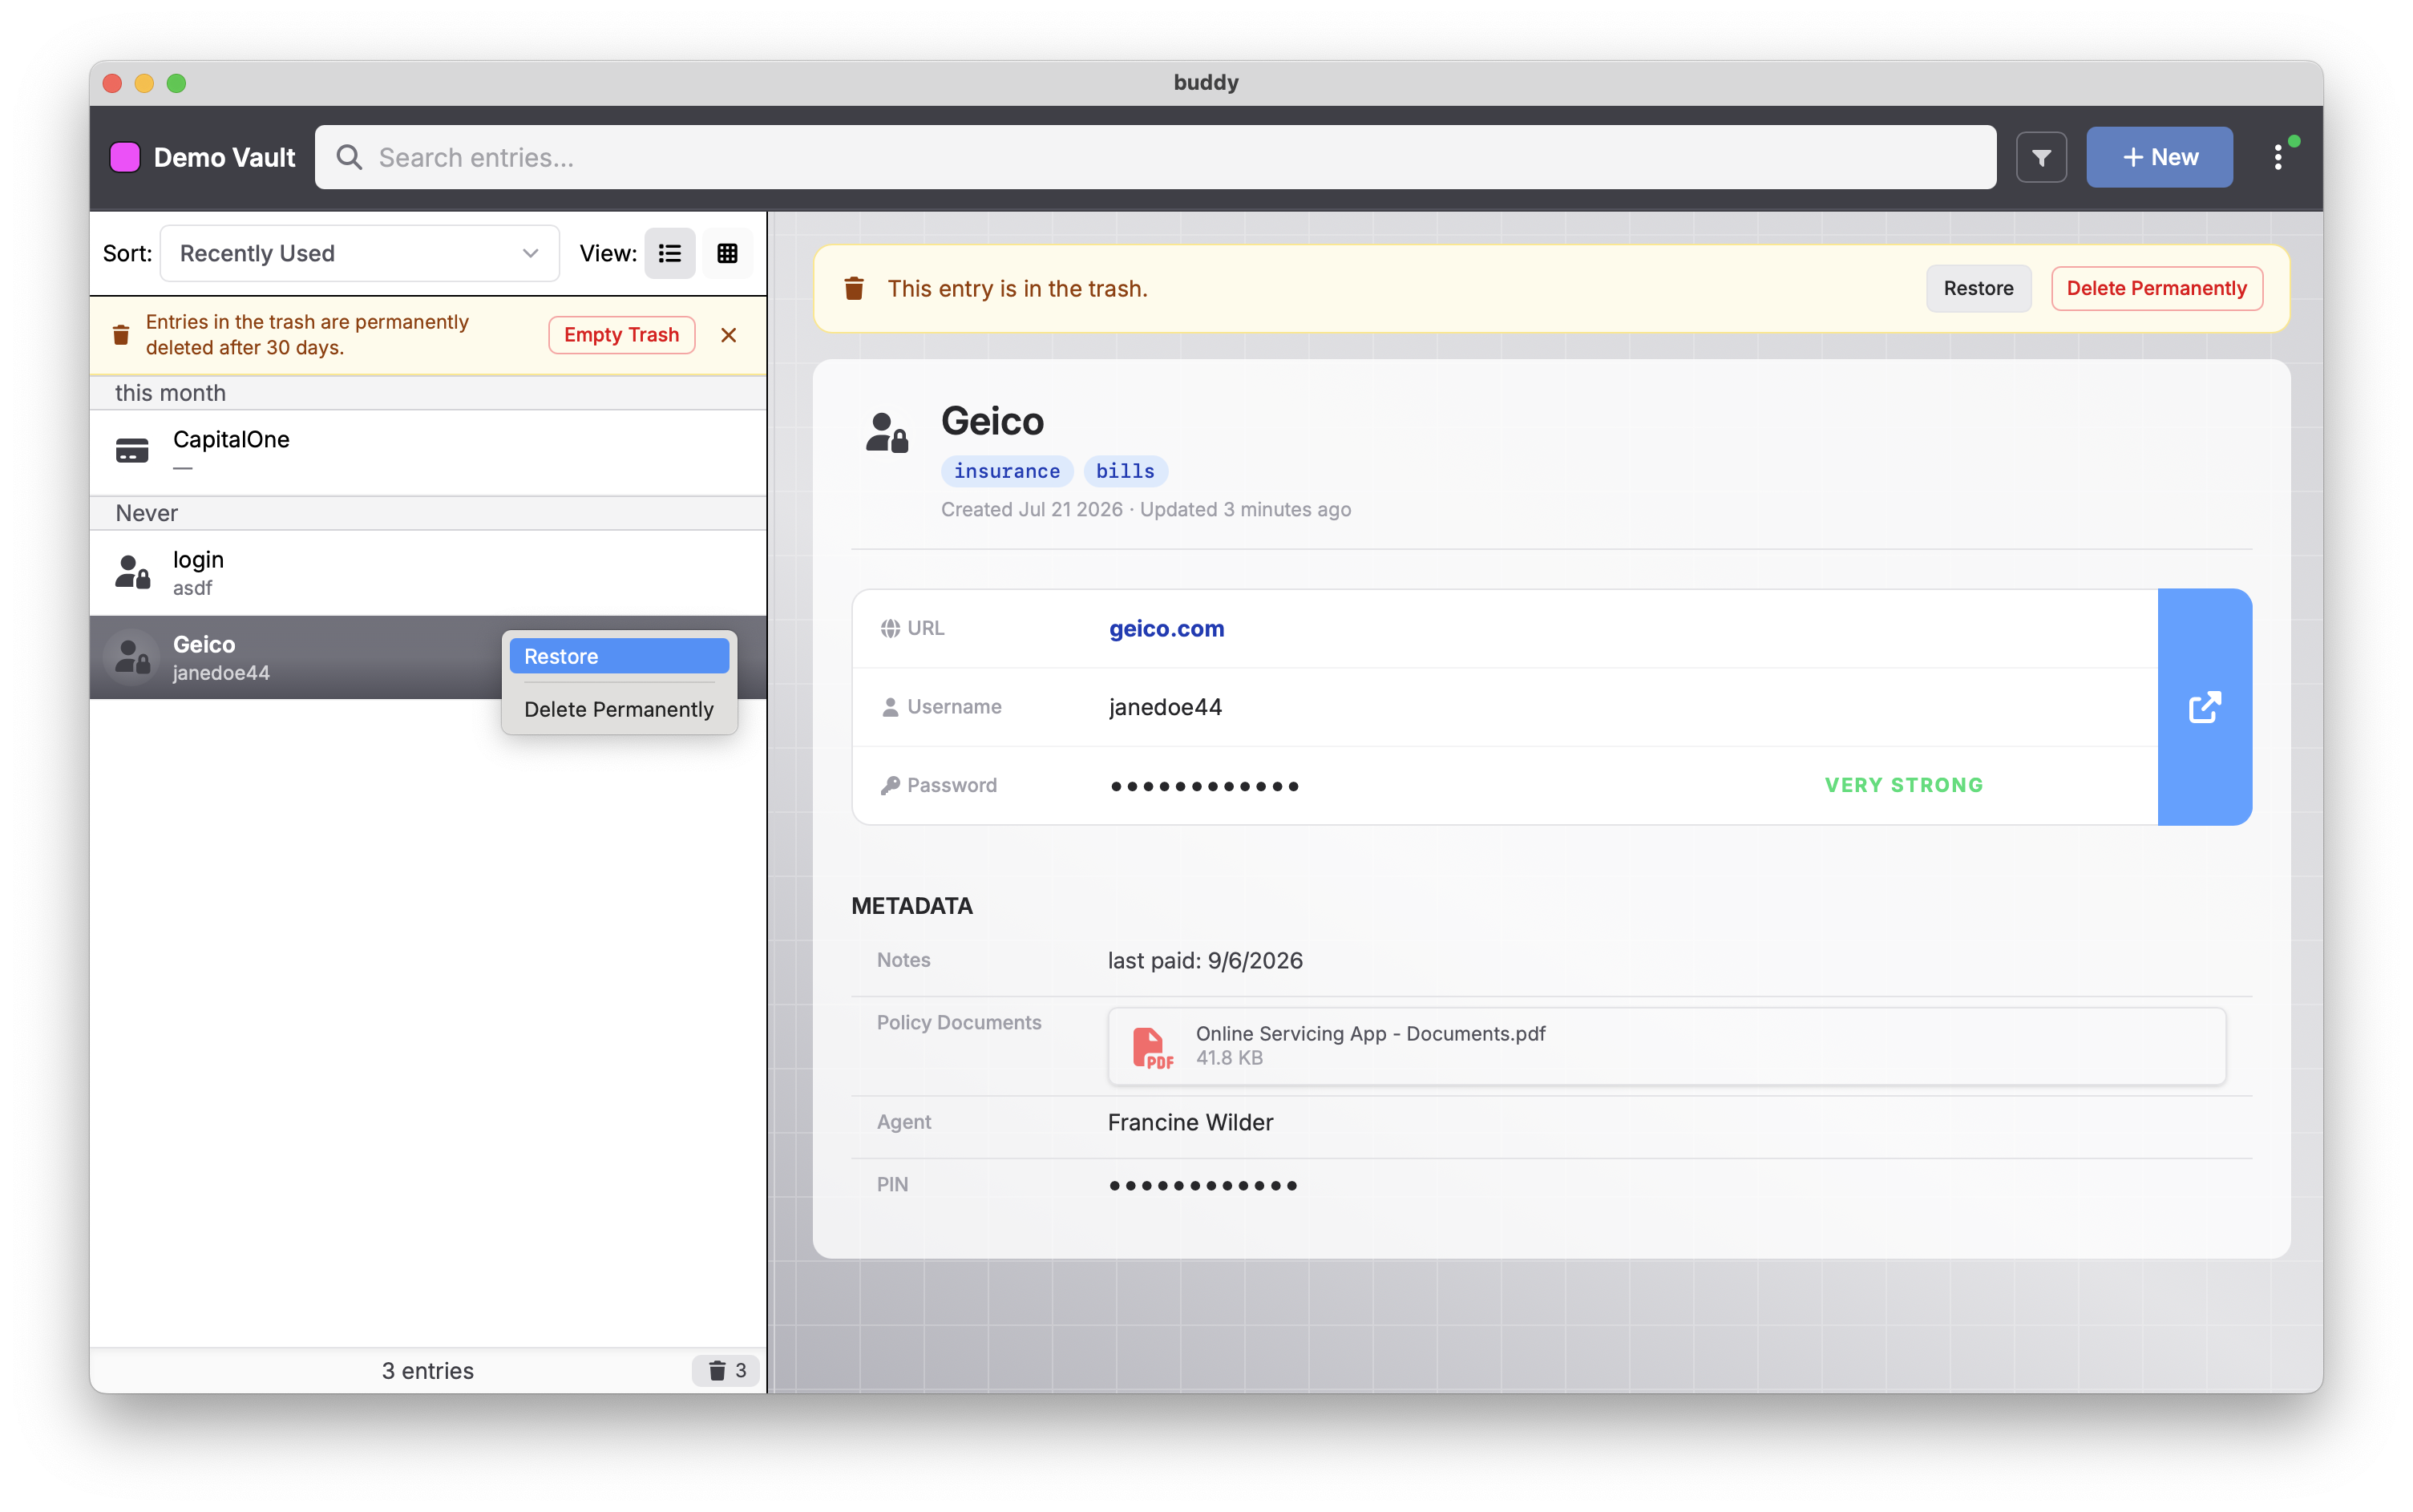The width and height of the screenshot is (2413, 1512).
Task: Click the insurance tag
Action: (1006, 471)
